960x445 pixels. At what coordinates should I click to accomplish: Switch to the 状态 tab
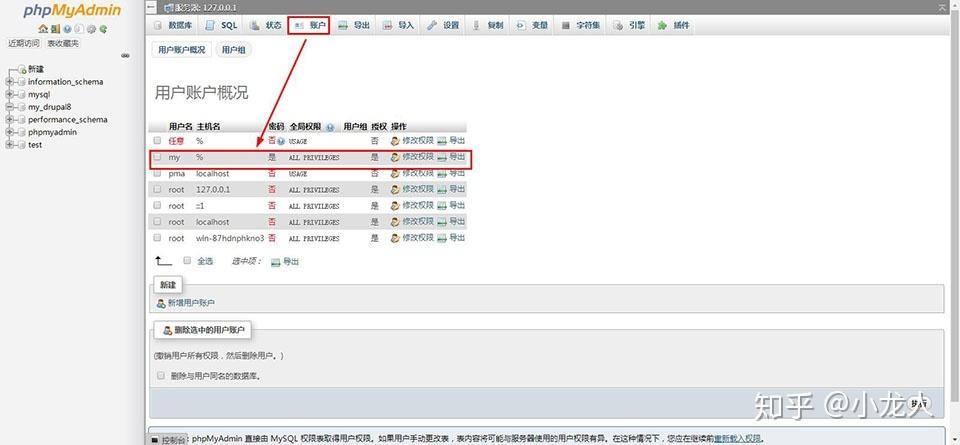click(x=266, y=25)
